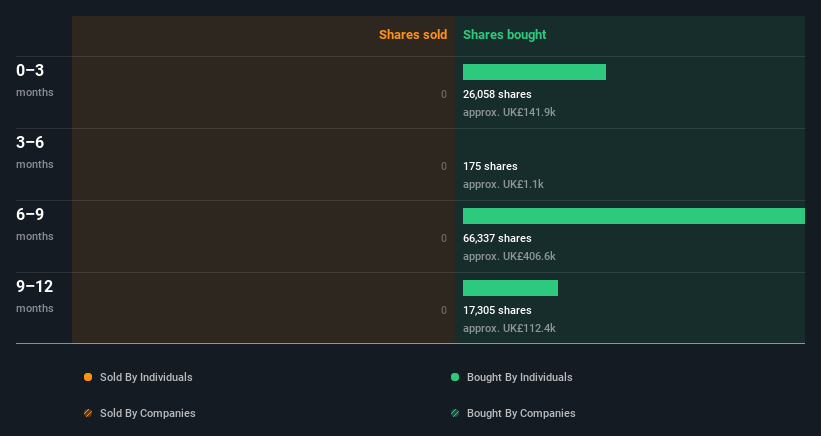
Task: Click the green Bought By Individuals legend dot
Action: (x=455, y=377)
